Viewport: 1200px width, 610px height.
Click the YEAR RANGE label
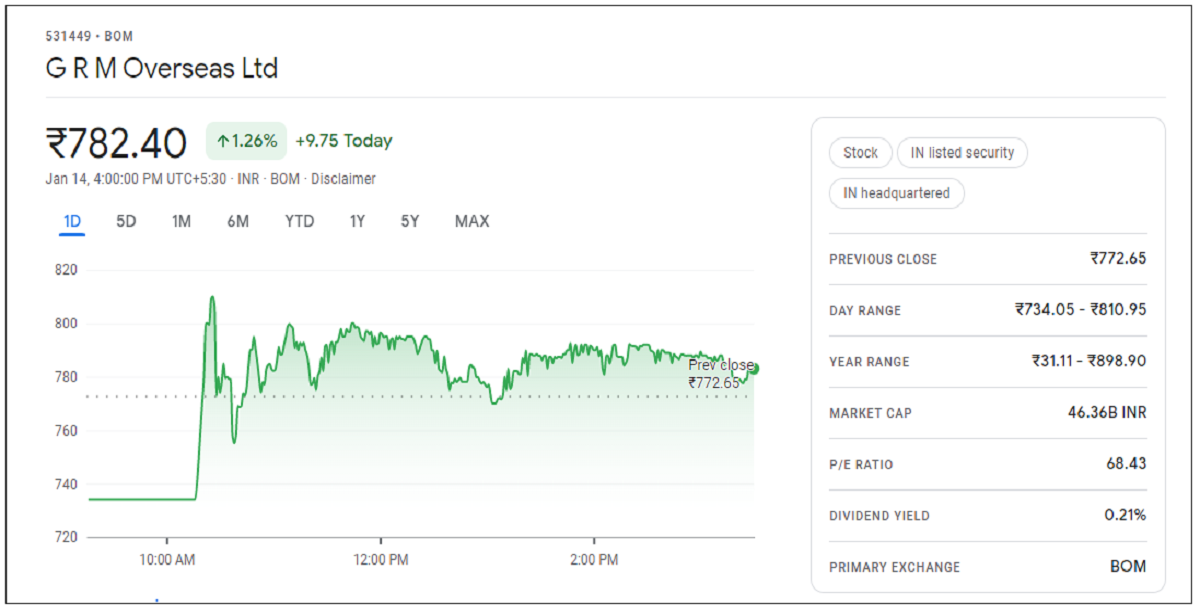tap(869, 362)
